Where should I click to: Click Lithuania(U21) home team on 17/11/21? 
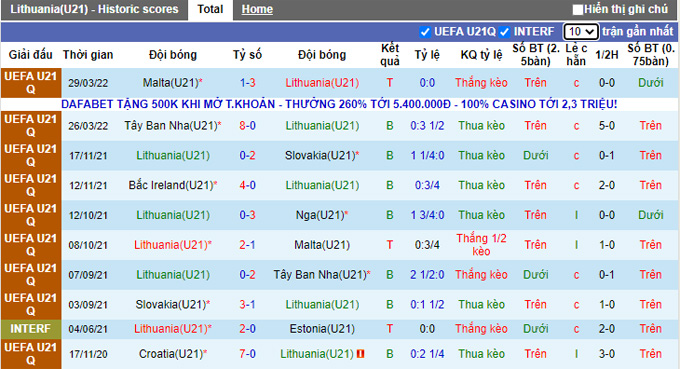(173, 155)
